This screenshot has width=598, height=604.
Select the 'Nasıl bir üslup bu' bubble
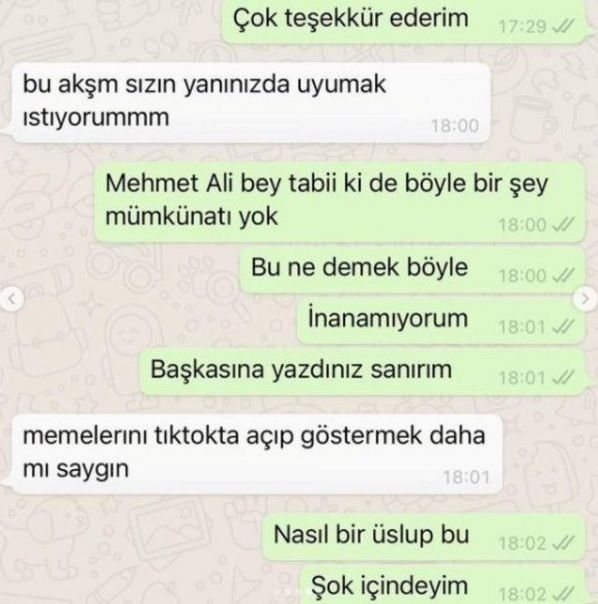pyautogui.click(x=424, y=537)
